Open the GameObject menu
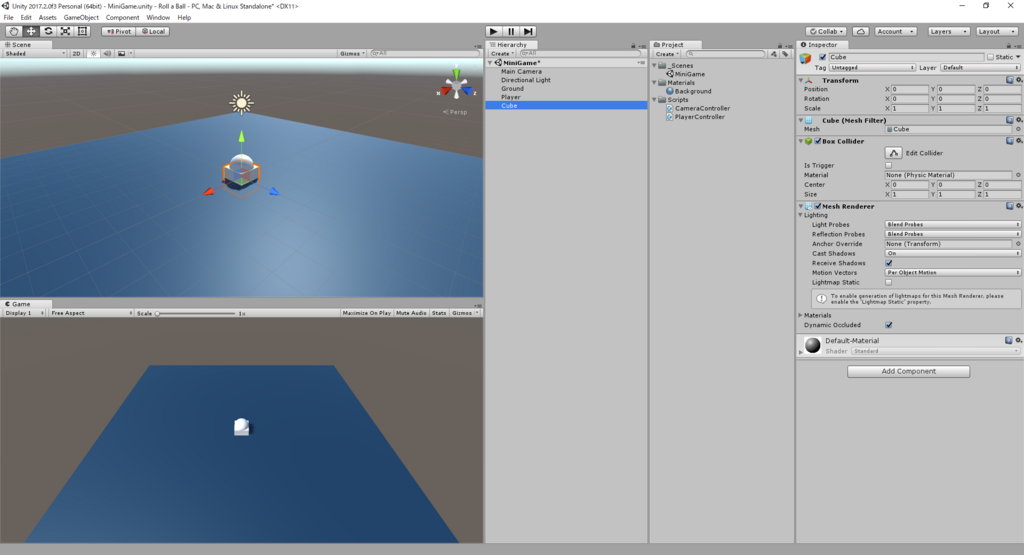The height and width of the screenshot is (555, 1024). 81,18
